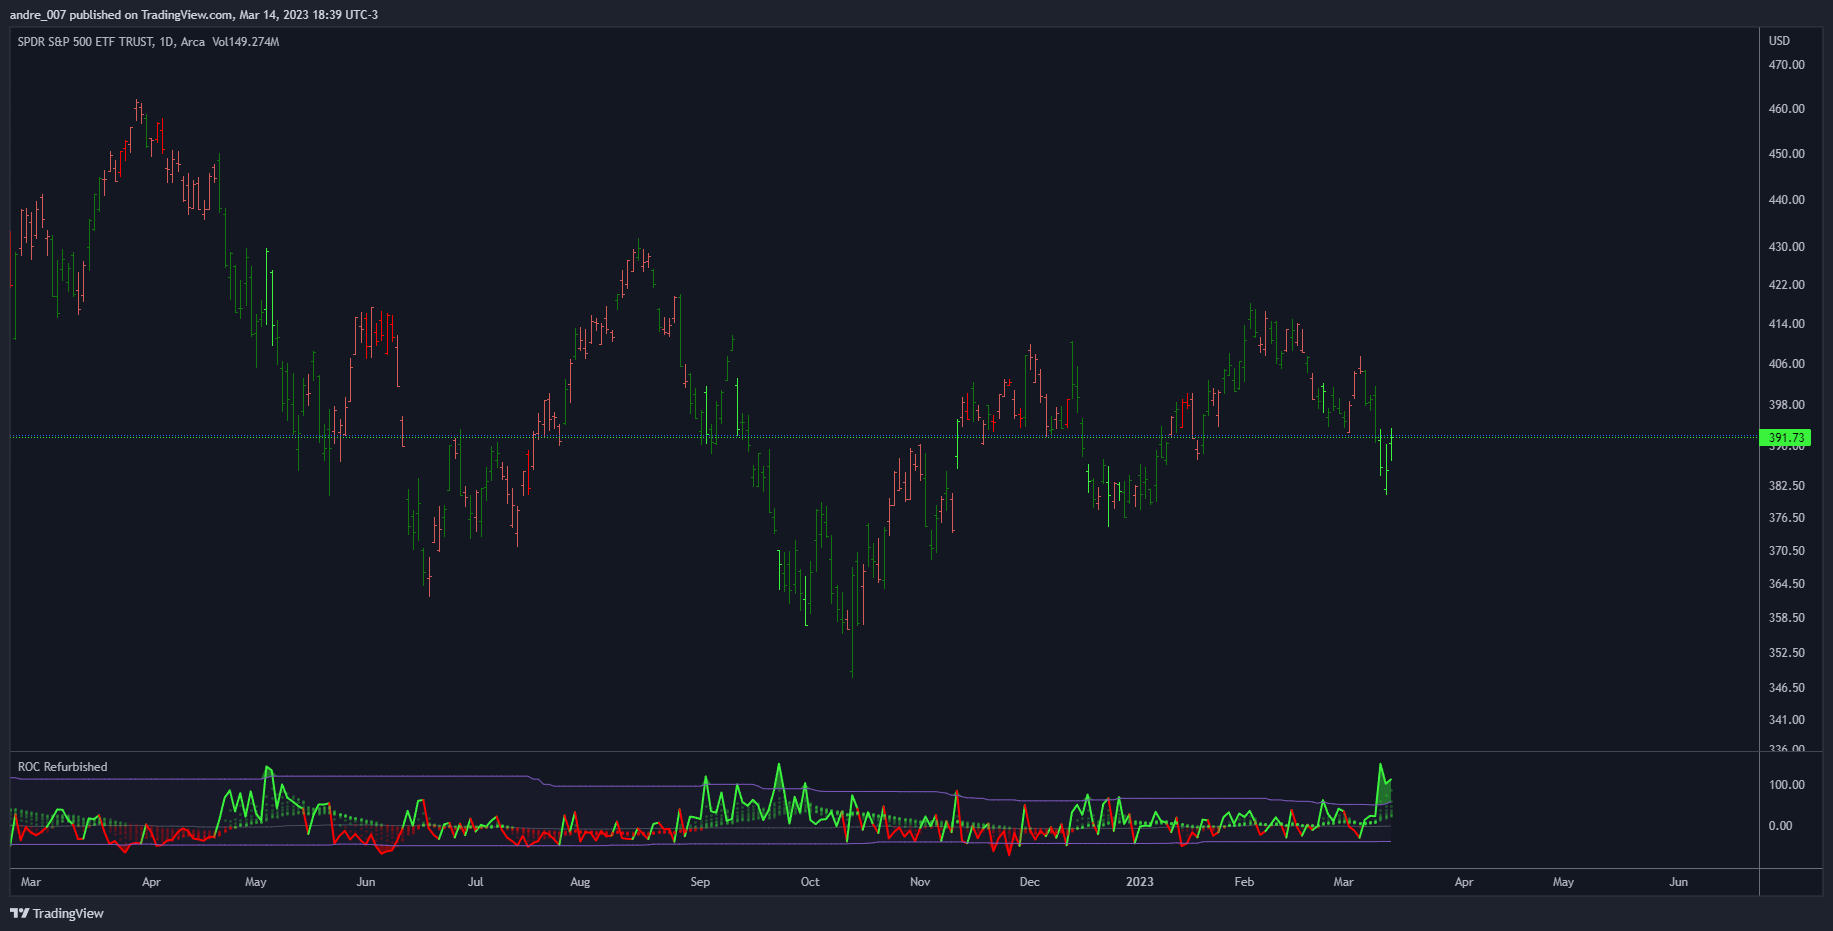Image resolution: width=1833 pixels, height=931 pixels.
Task: Click the Nov label on time axis
Action: coord(920,882)
